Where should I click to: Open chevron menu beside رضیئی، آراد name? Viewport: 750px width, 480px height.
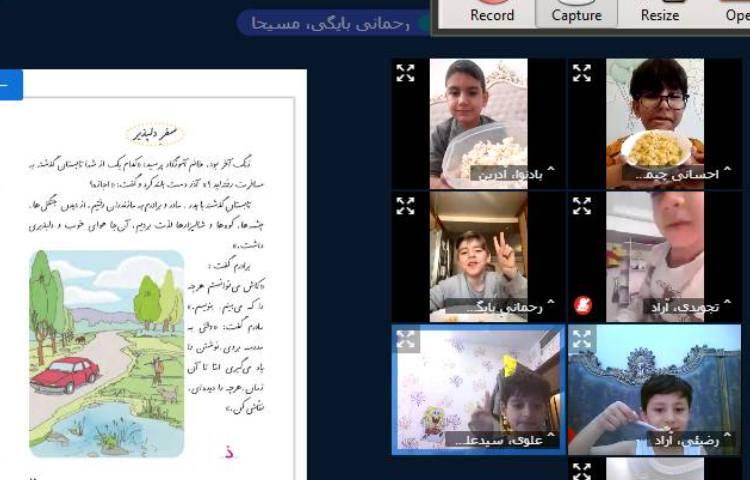click(726, 438)
